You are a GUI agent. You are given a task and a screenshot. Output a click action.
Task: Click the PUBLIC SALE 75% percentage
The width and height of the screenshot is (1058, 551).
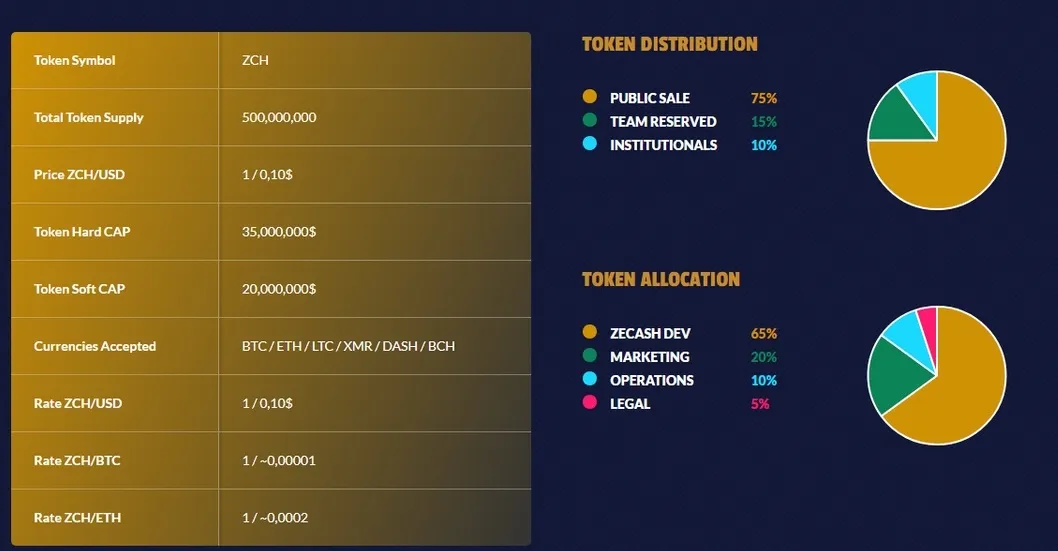point(764,98)
